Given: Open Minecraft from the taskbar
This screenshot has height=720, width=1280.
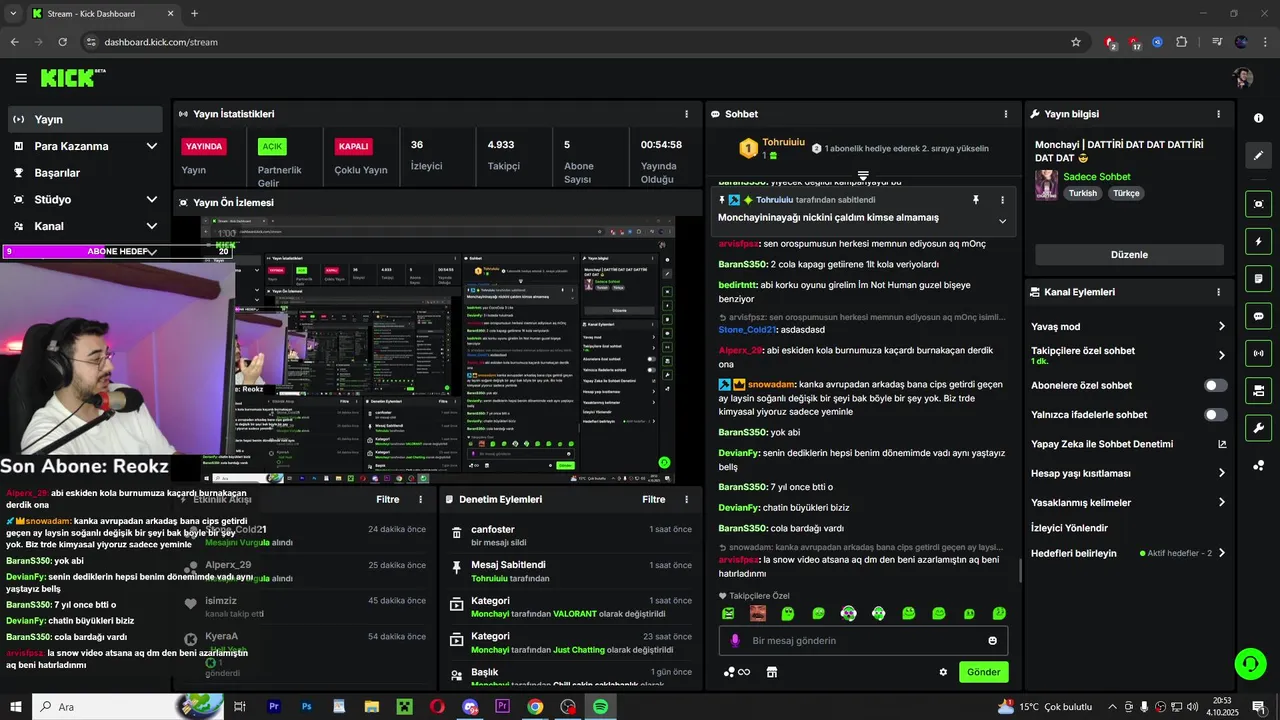Looking at the screenshot, I should [x=404, y=707].
